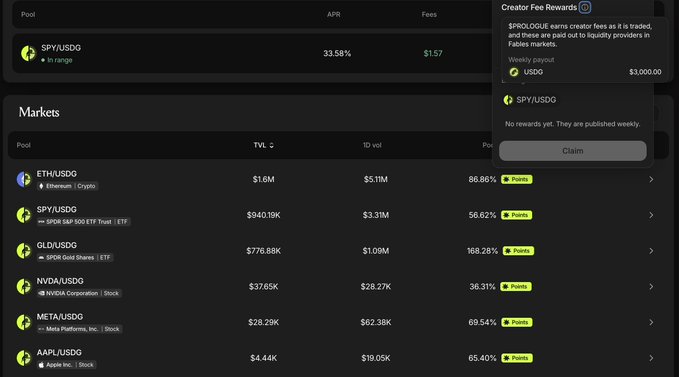This screenshot has width=679, height=377.
Task: Select the NVDA/USDG pool name
Action: pyautogui.click(x=60, y=281)
